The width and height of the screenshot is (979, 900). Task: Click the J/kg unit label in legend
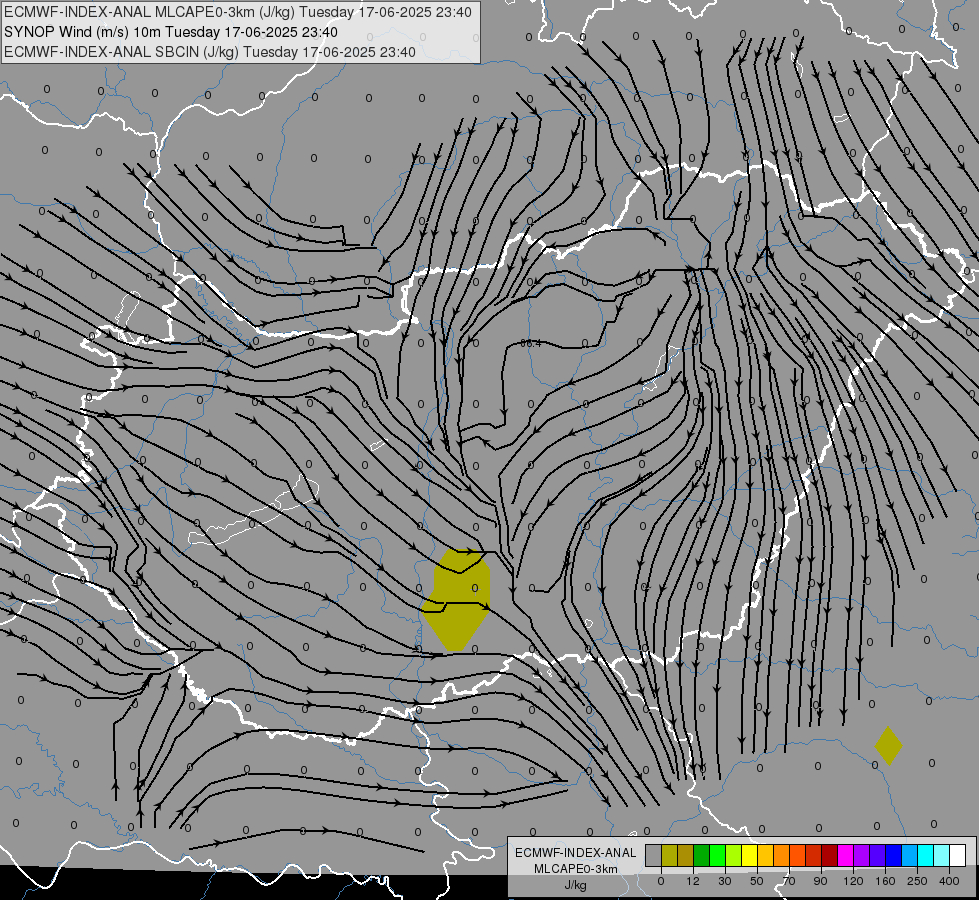click(x=575, y=885)
